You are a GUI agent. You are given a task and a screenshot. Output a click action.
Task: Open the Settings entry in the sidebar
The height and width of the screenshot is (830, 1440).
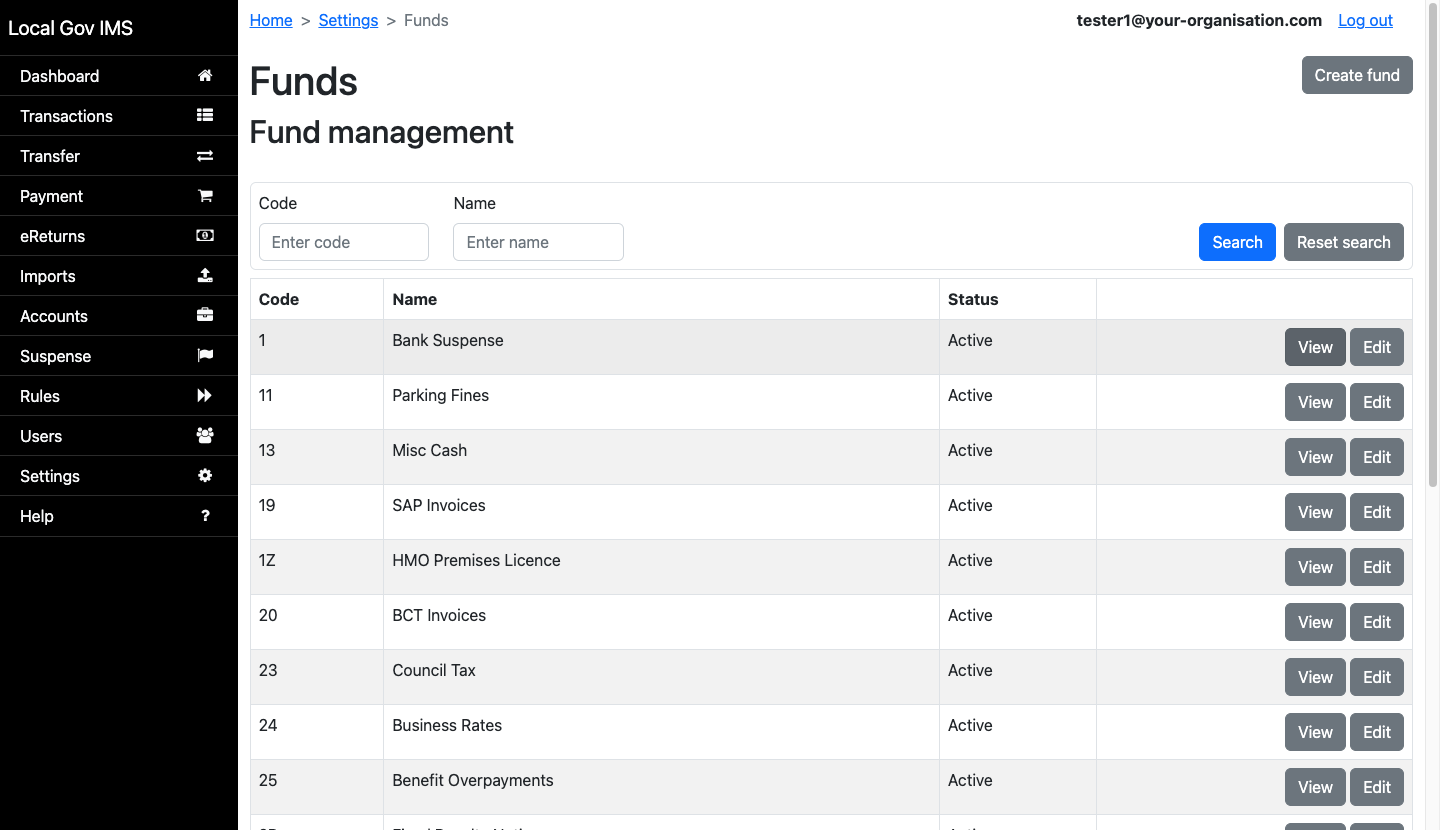[x=49, y=475]
